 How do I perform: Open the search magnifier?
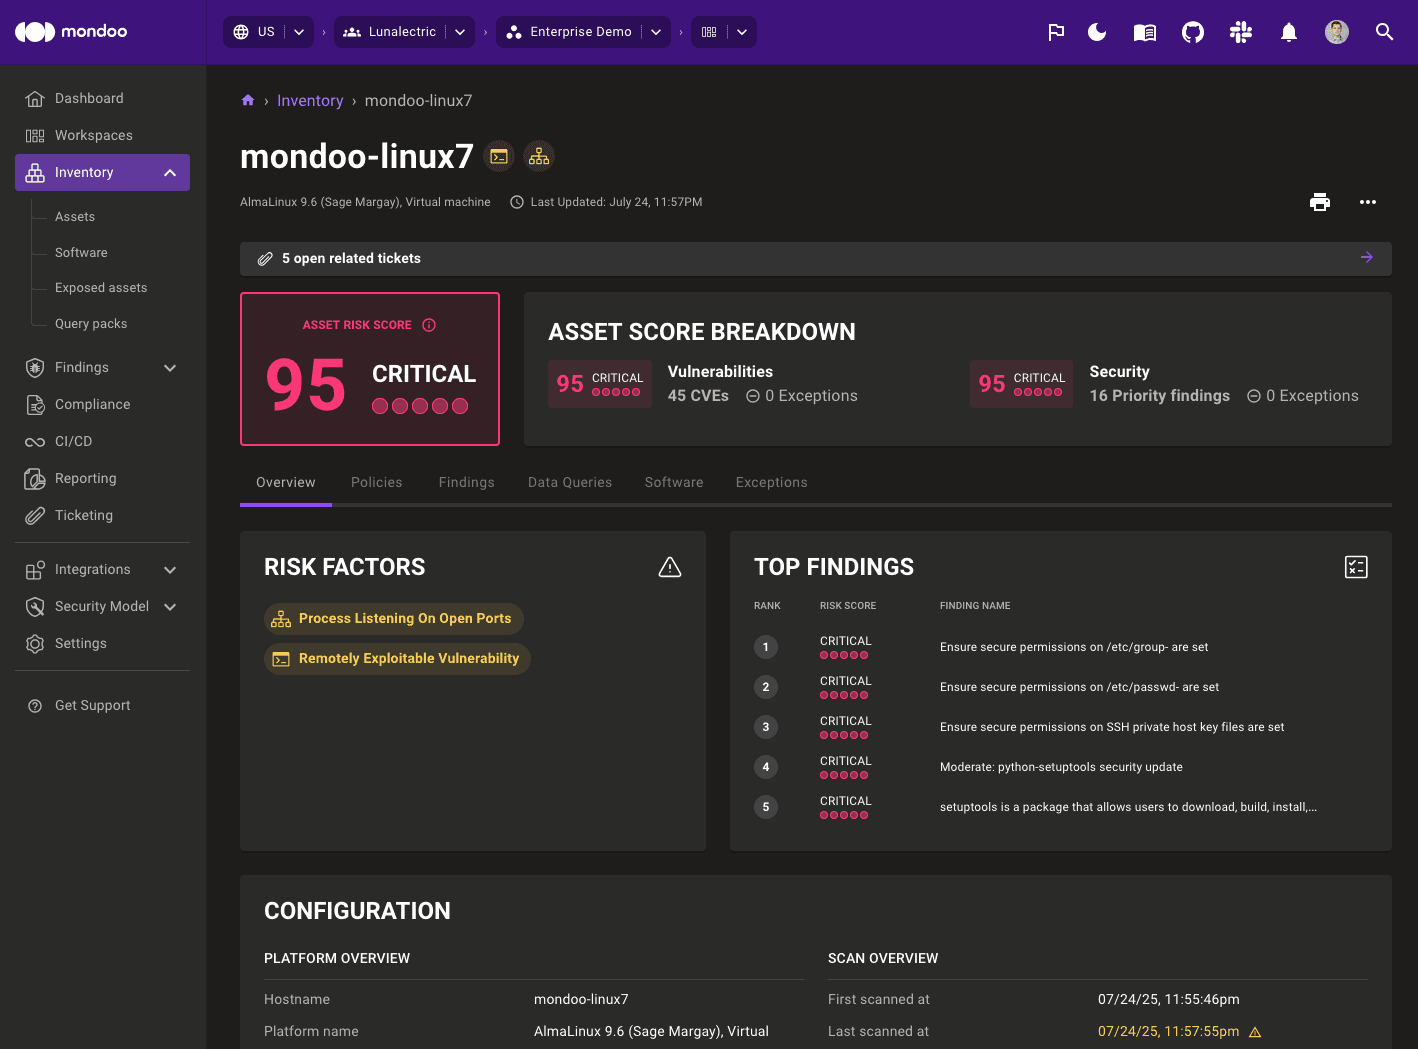tap(1384, 32)
